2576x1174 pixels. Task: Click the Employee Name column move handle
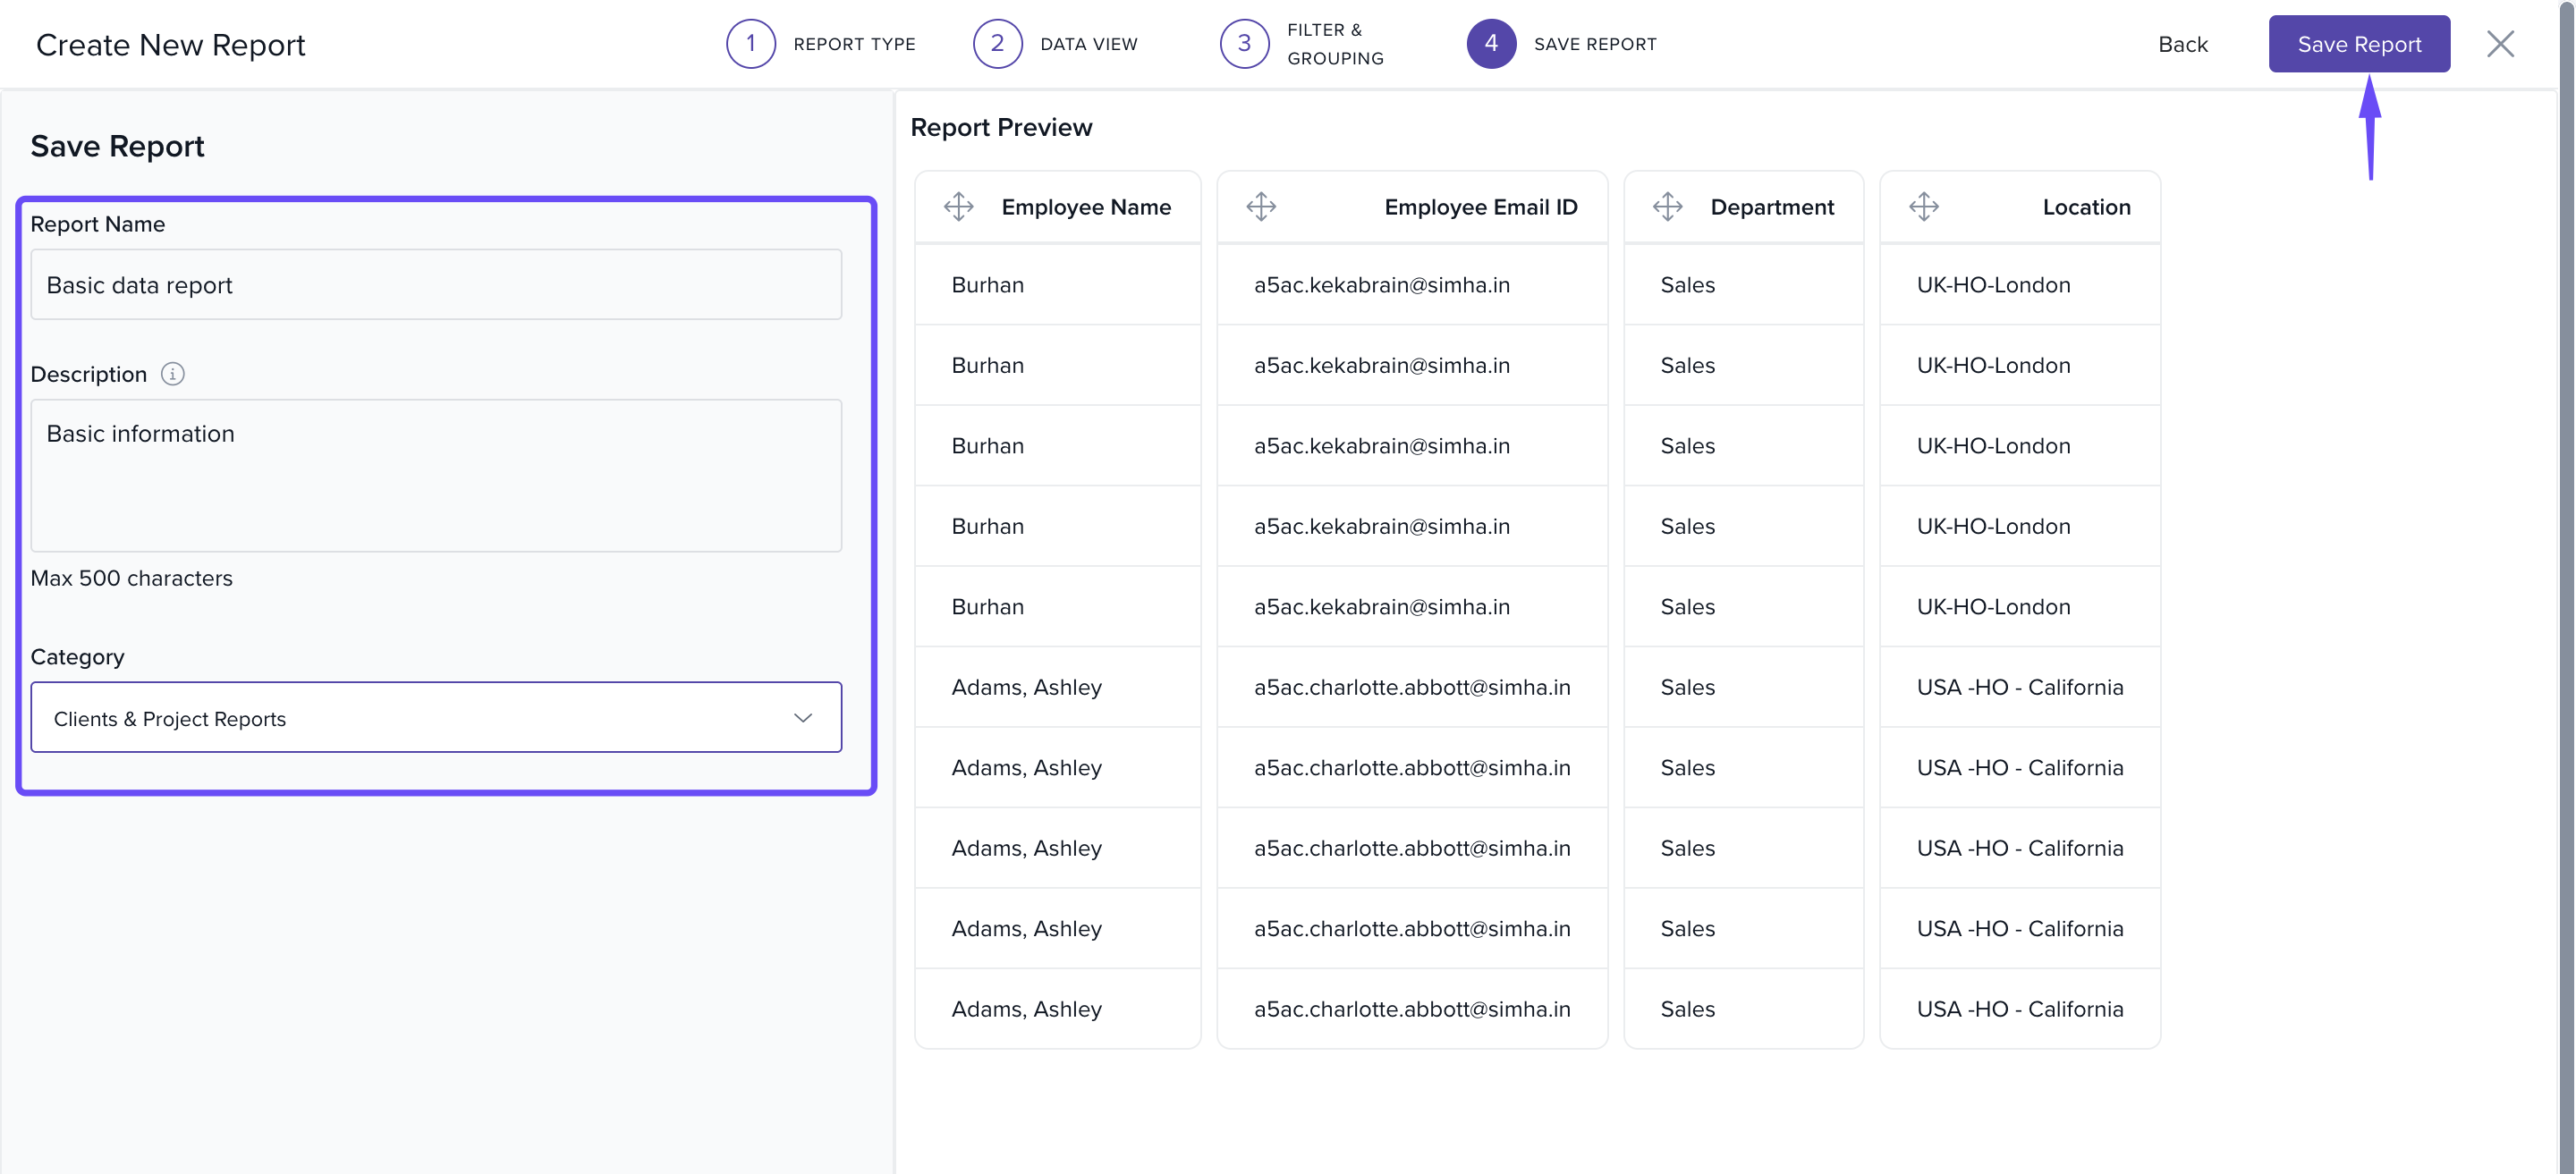click(x=958, y=207)
